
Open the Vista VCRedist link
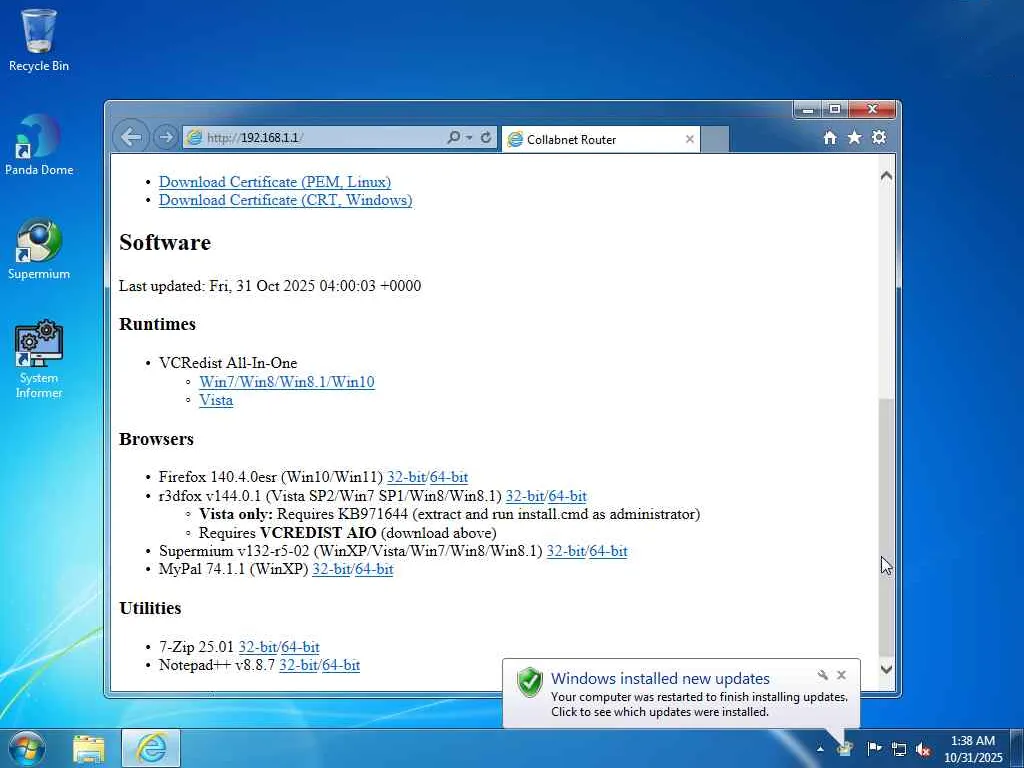[x=216, y=400]
